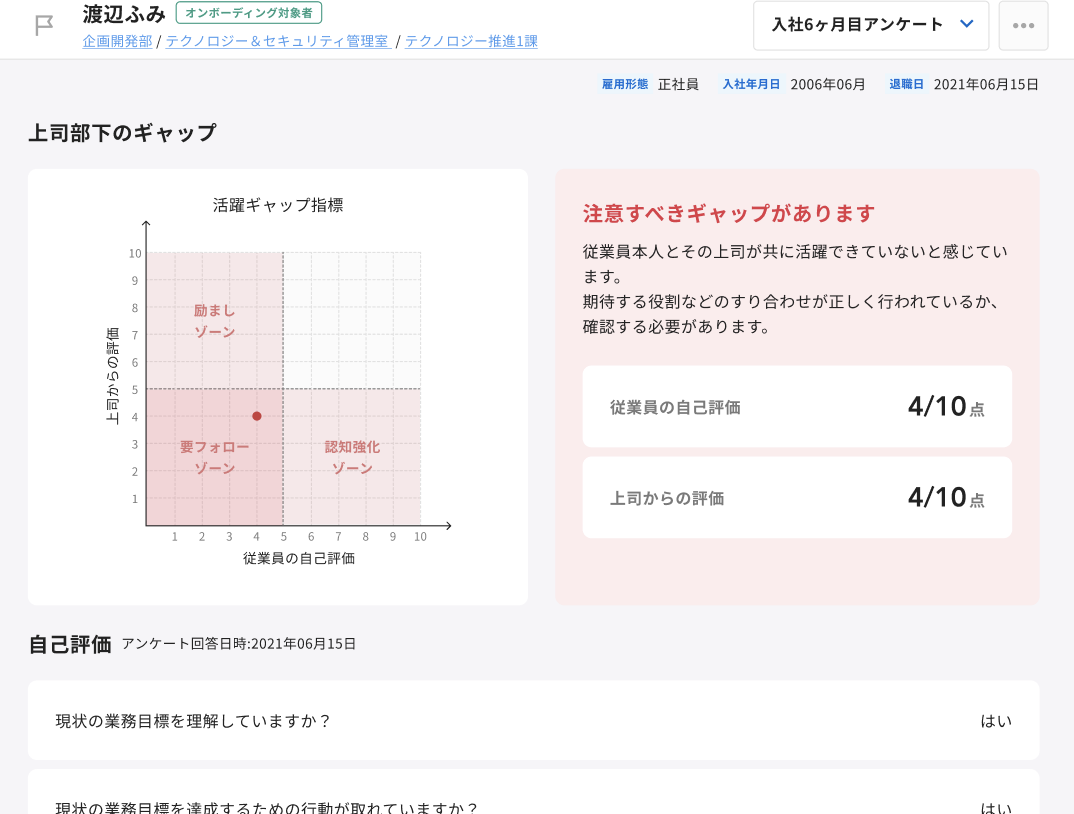
Task: Click the オンボーディング対象者 badge
Action: [249, 13]
